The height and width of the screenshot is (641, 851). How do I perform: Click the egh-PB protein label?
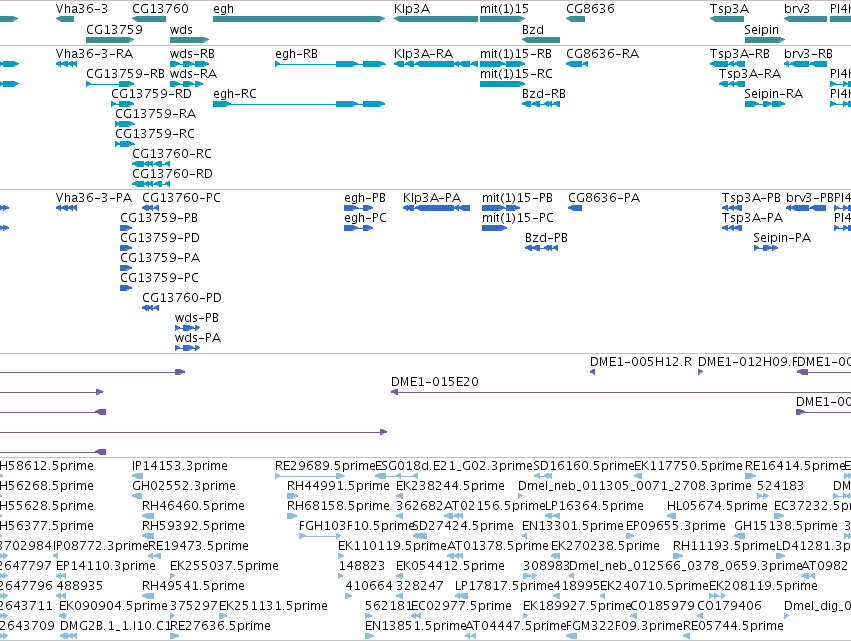(x=365, y=198)
